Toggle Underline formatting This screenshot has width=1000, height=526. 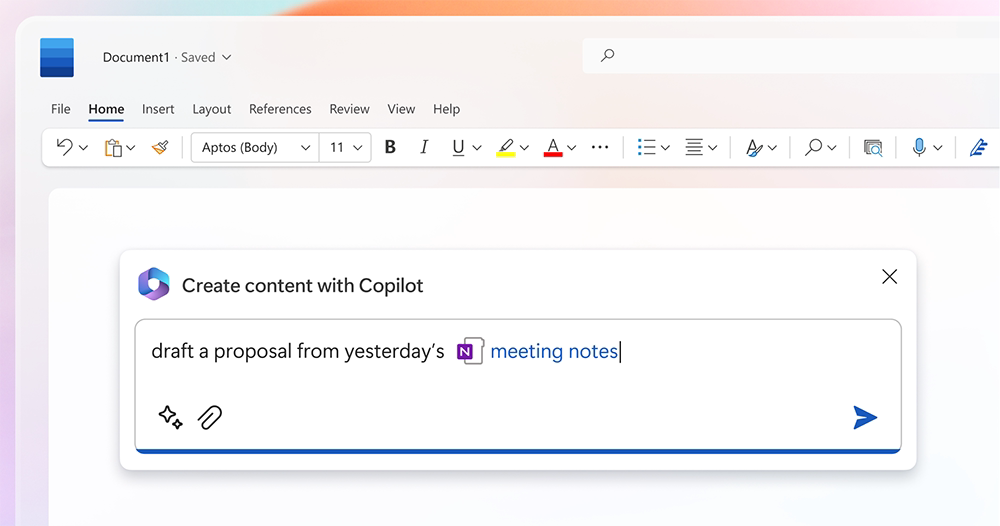(458, 148)
